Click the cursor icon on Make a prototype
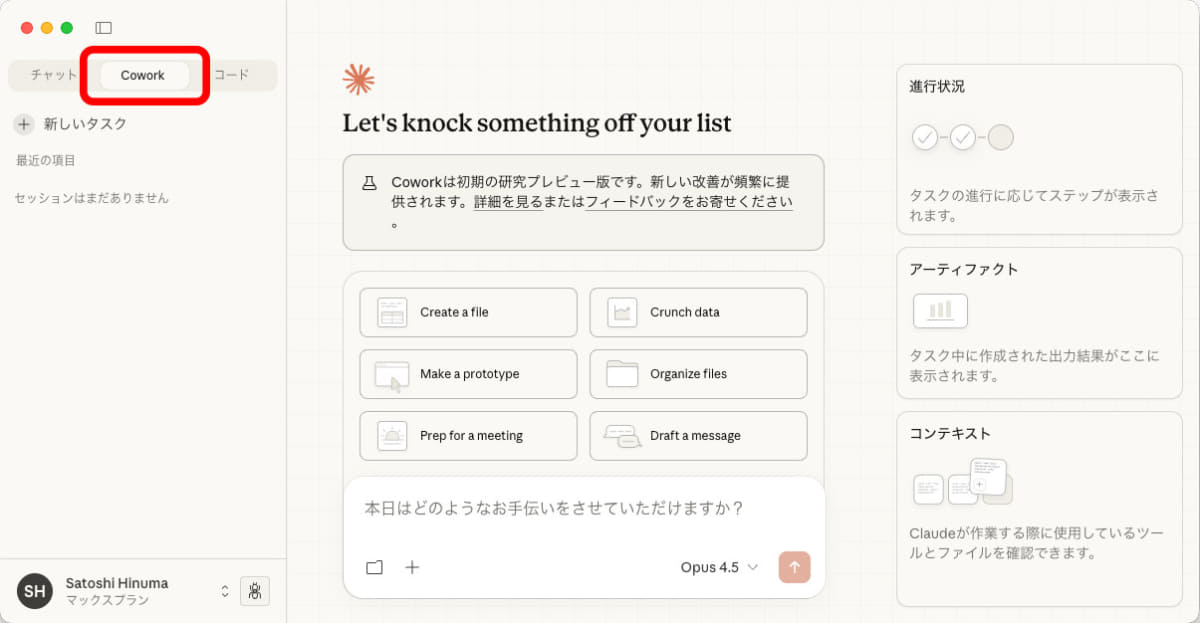 point(392,374)
